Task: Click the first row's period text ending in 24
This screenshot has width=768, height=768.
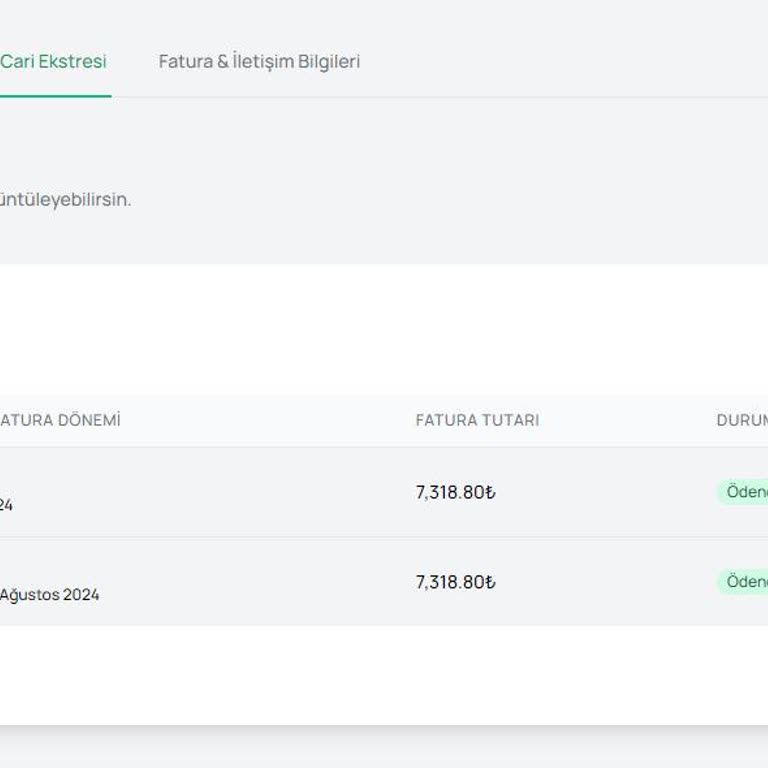Action: click(x=6, y=505)
